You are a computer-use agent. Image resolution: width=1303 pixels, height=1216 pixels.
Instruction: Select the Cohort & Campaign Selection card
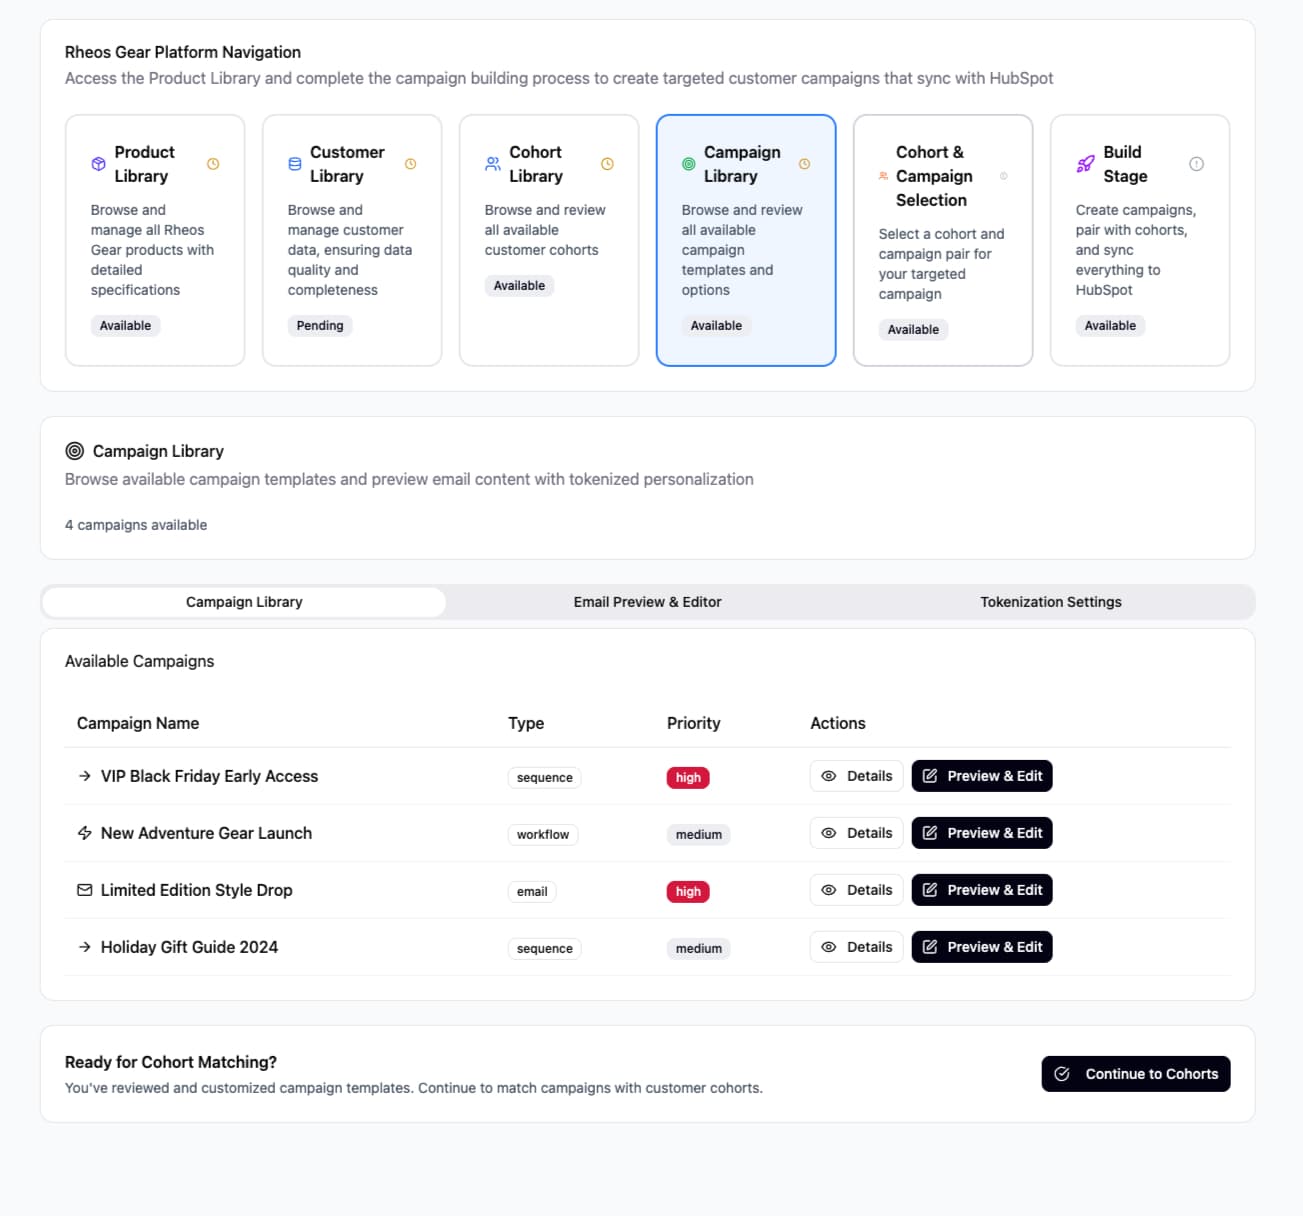942,240
